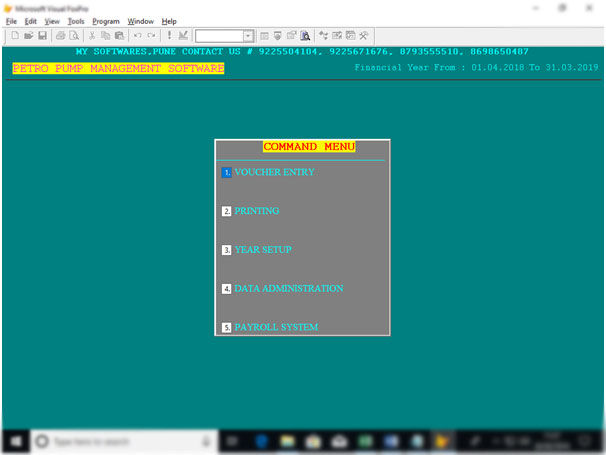Image resolution: width=606 pixels, height=455 pixels.
Task: Select the PAYROLL SYSTEM menu option
Action: click(276, 327)
